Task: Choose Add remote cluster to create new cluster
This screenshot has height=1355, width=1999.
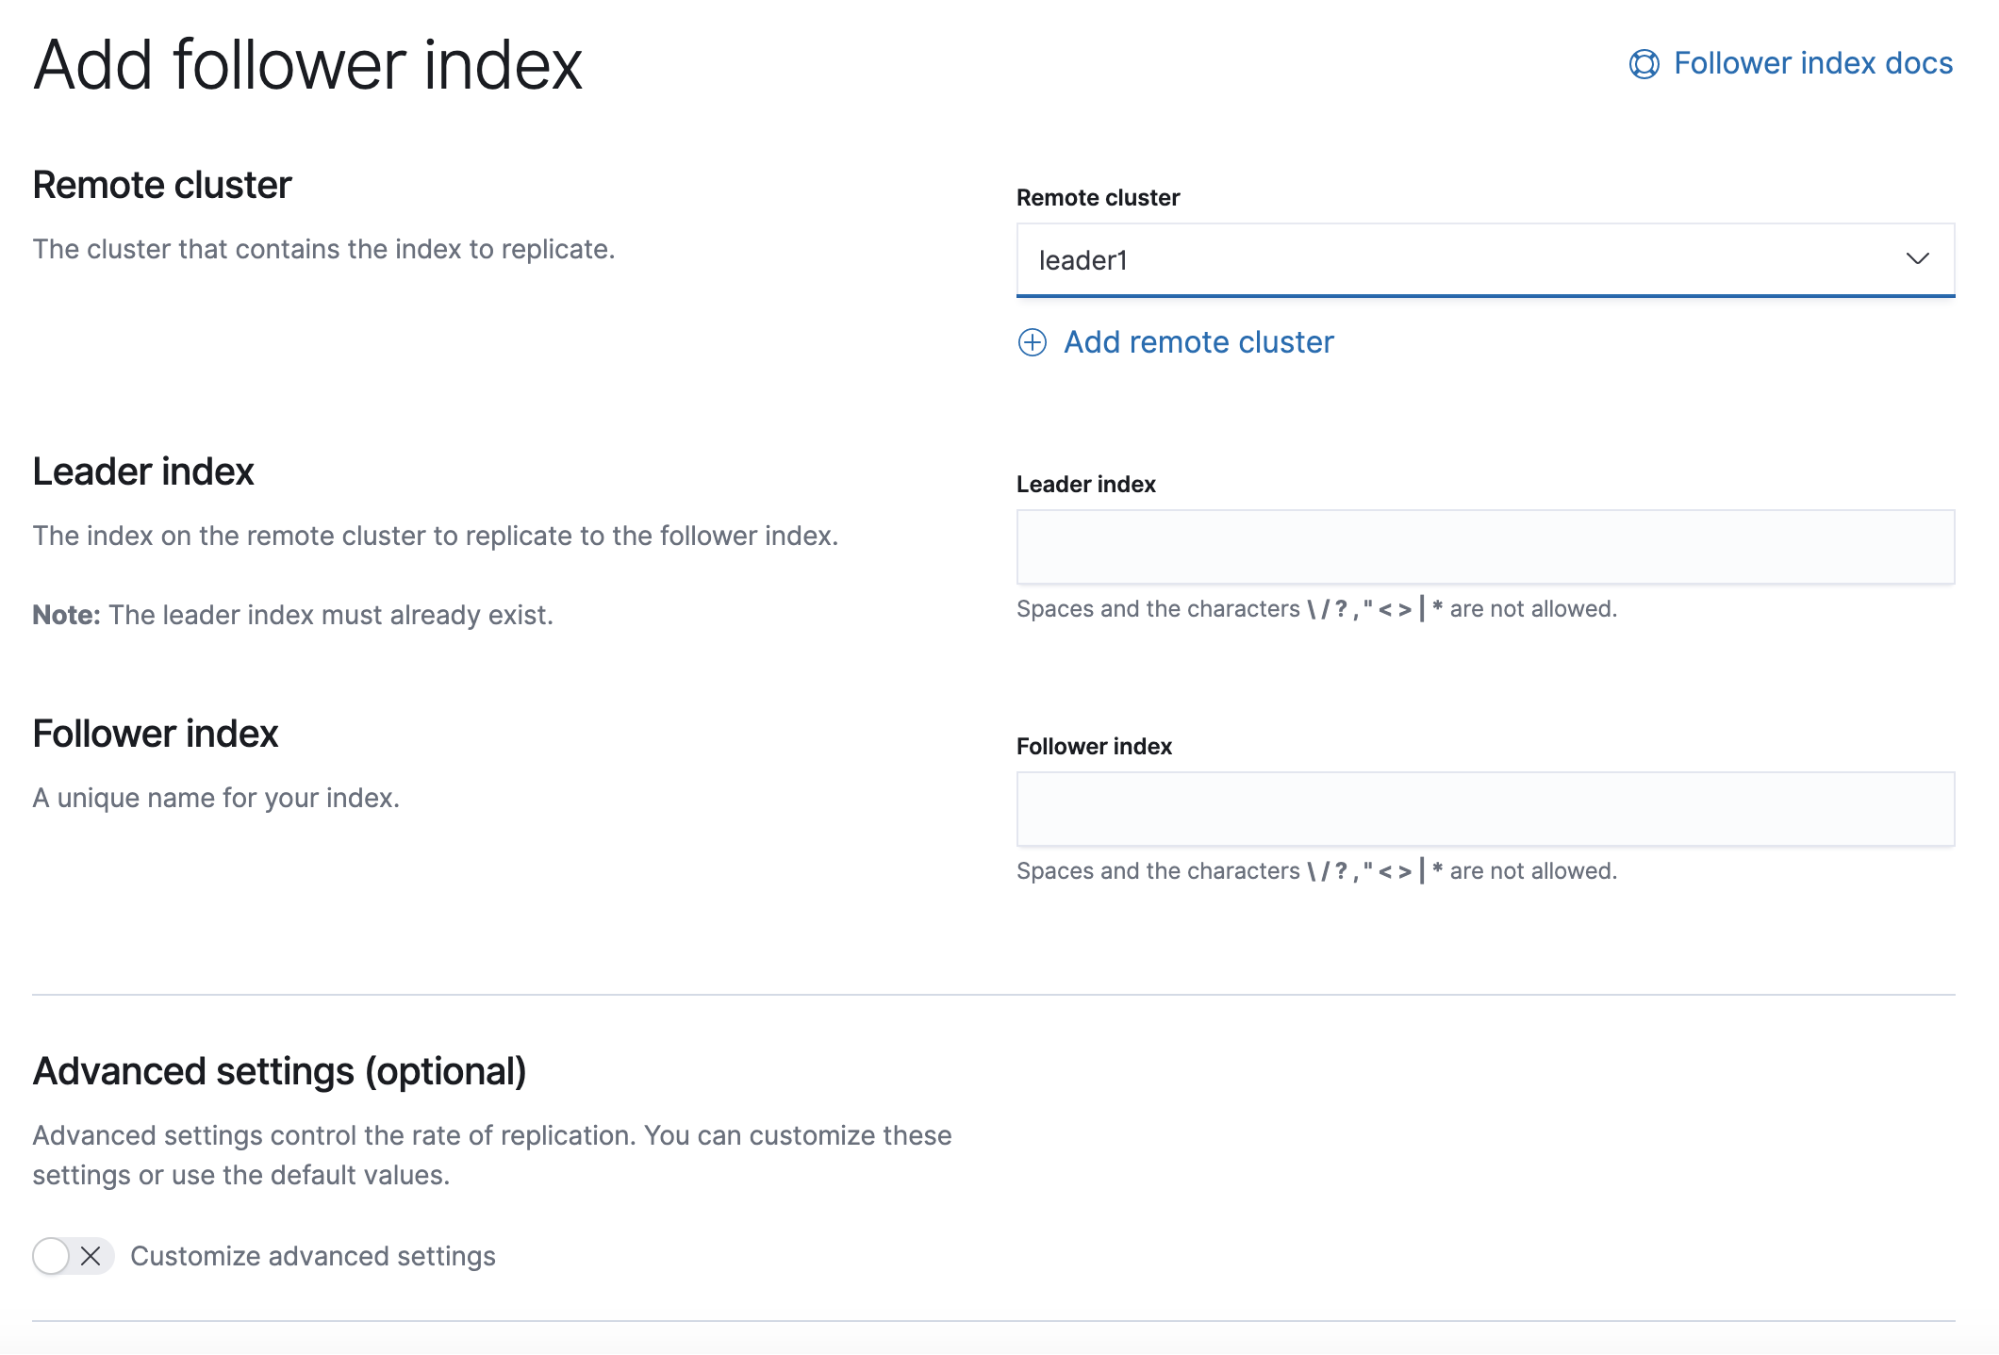Action: [1197, 342]
